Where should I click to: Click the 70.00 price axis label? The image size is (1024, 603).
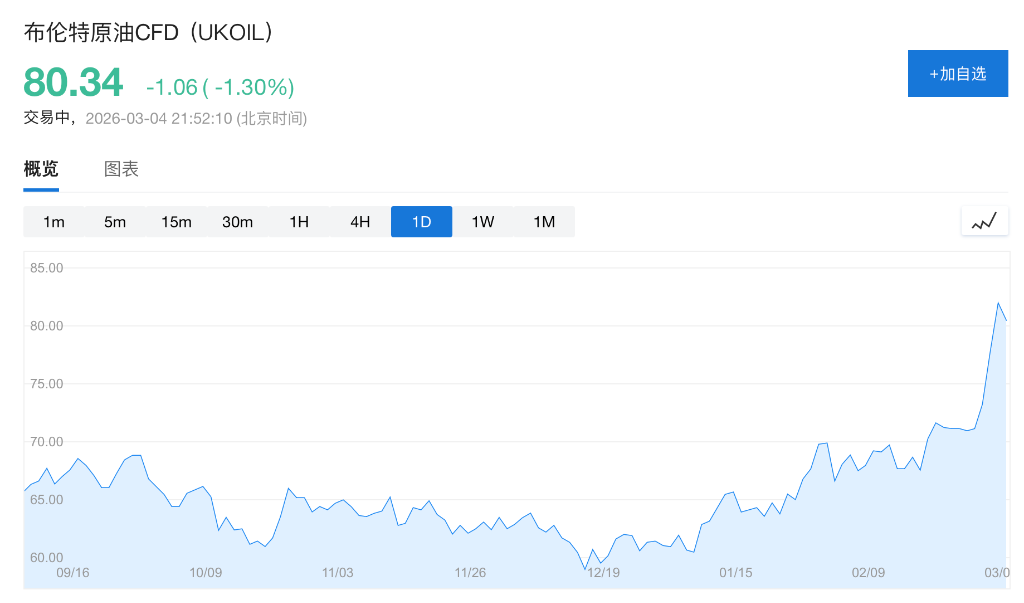pyautogui.click(x=47, y=442)
